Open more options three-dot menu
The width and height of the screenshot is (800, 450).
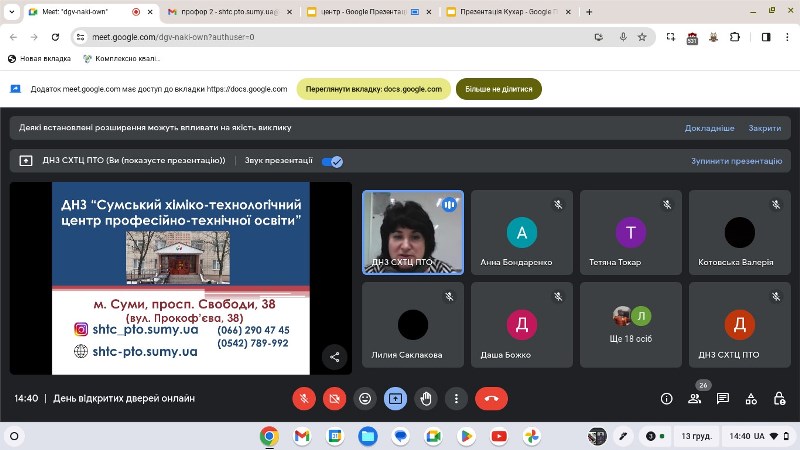pyautogui.click(x=456, y=398)
